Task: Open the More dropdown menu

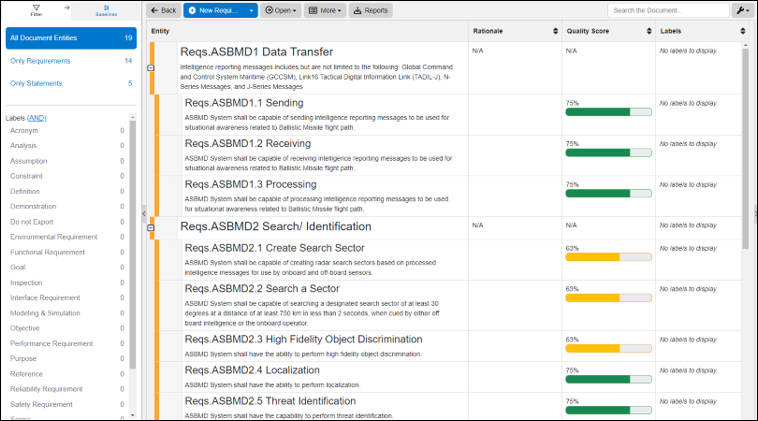Action: pos(325,10)
